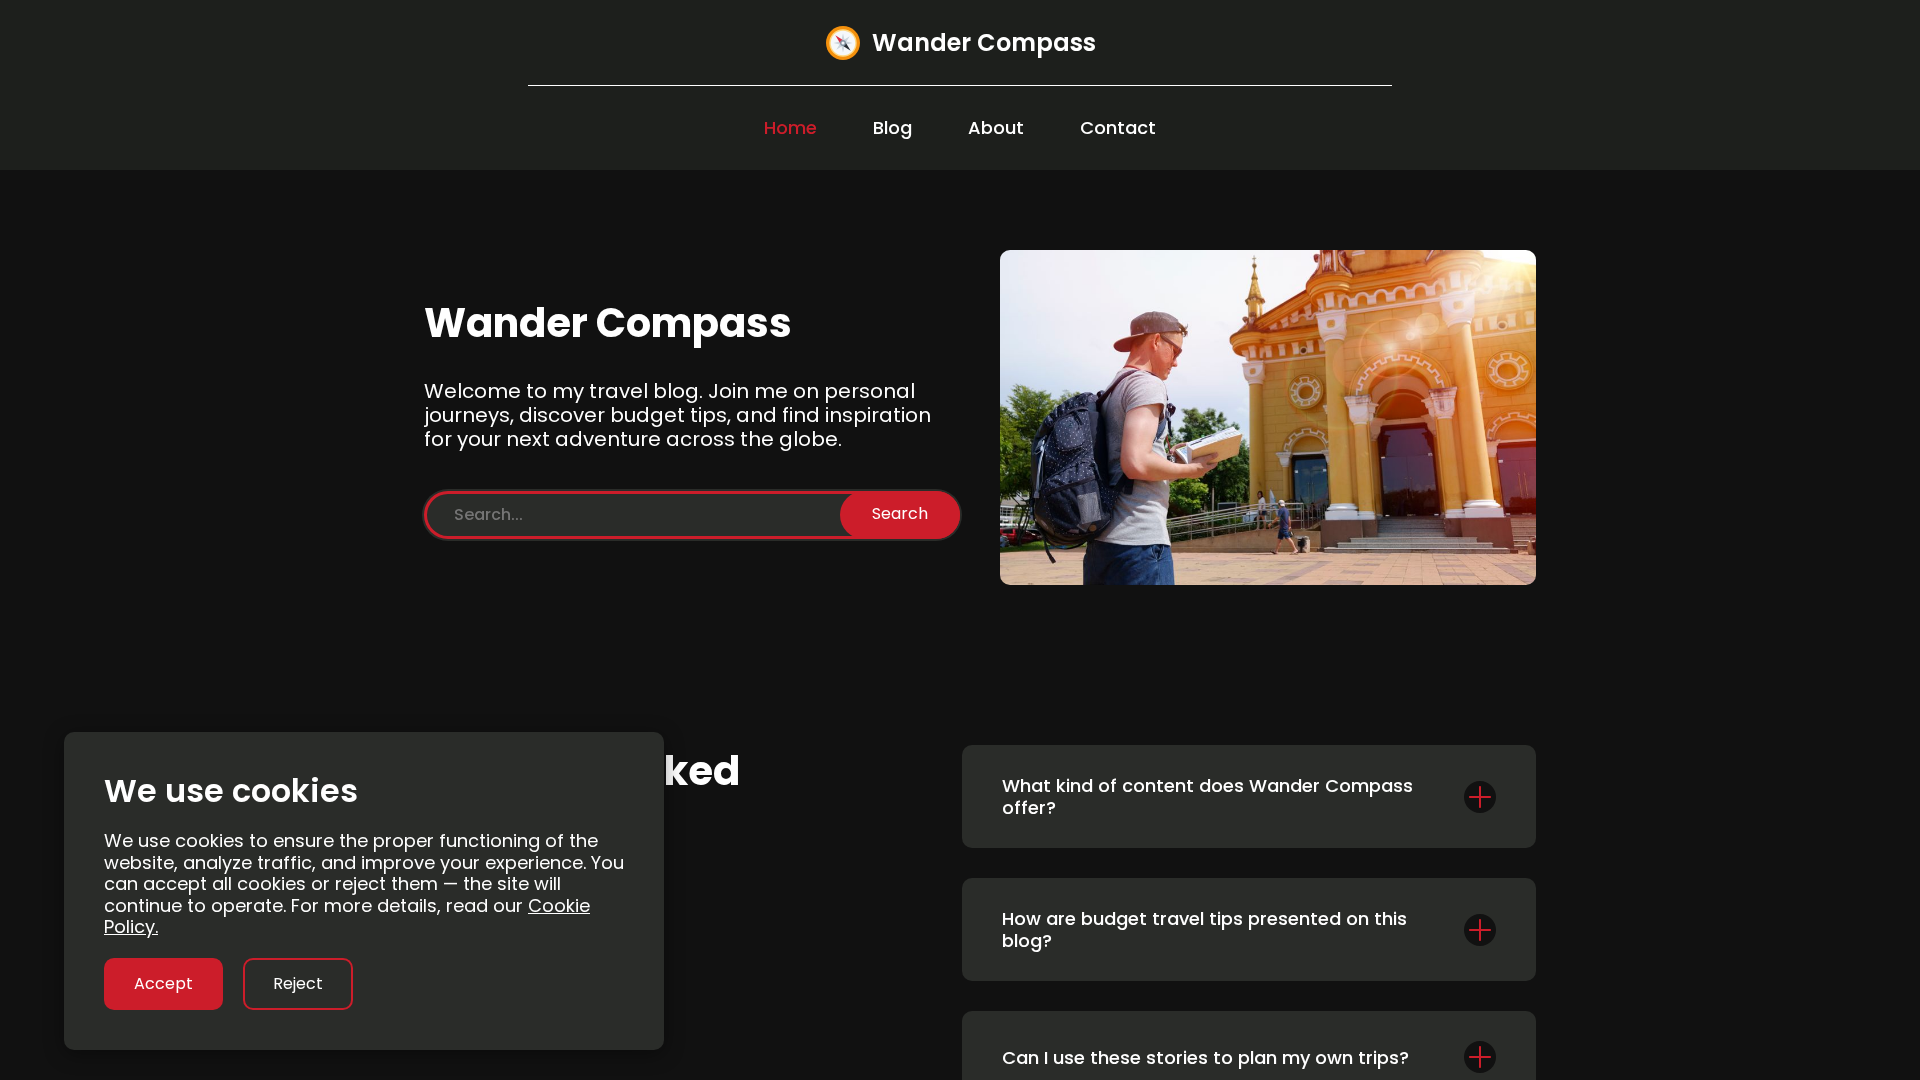Accept all cookies
Viewport: 1920px width, 1080px height.
click(x=163, y=984)
